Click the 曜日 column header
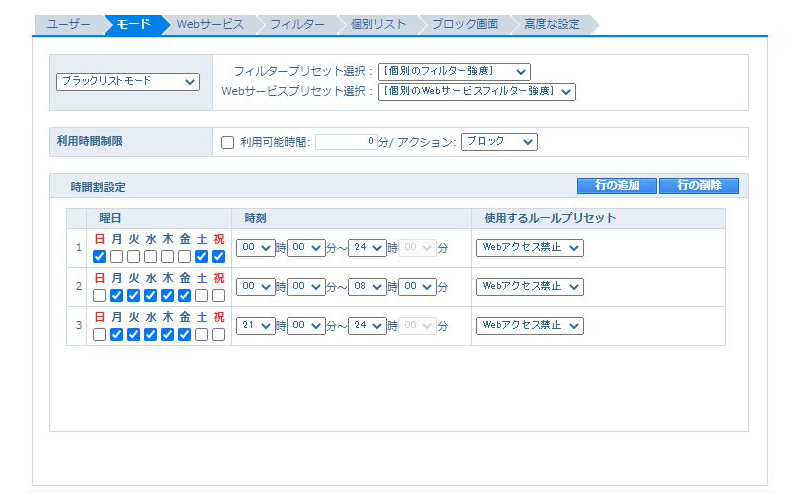Image resolution: width=800 pixels, height=500 pixels. [159, 218]
